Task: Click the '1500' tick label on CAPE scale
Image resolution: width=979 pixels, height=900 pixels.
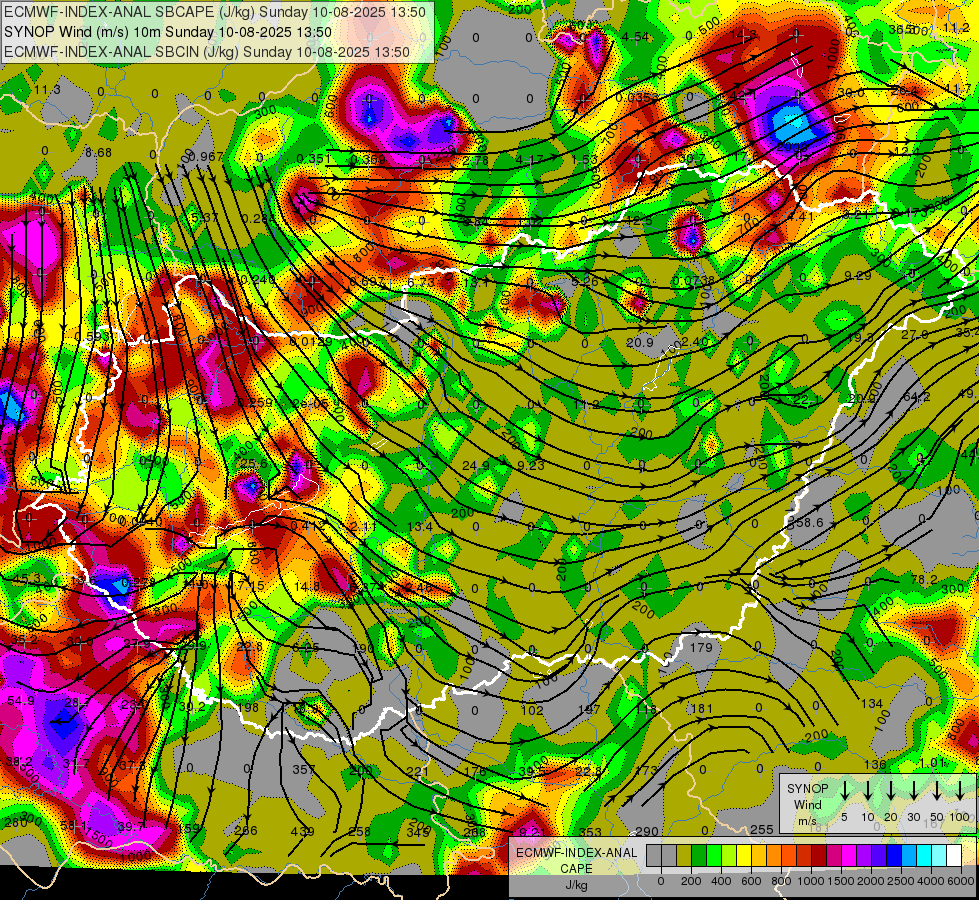Action: click(841, 881)
